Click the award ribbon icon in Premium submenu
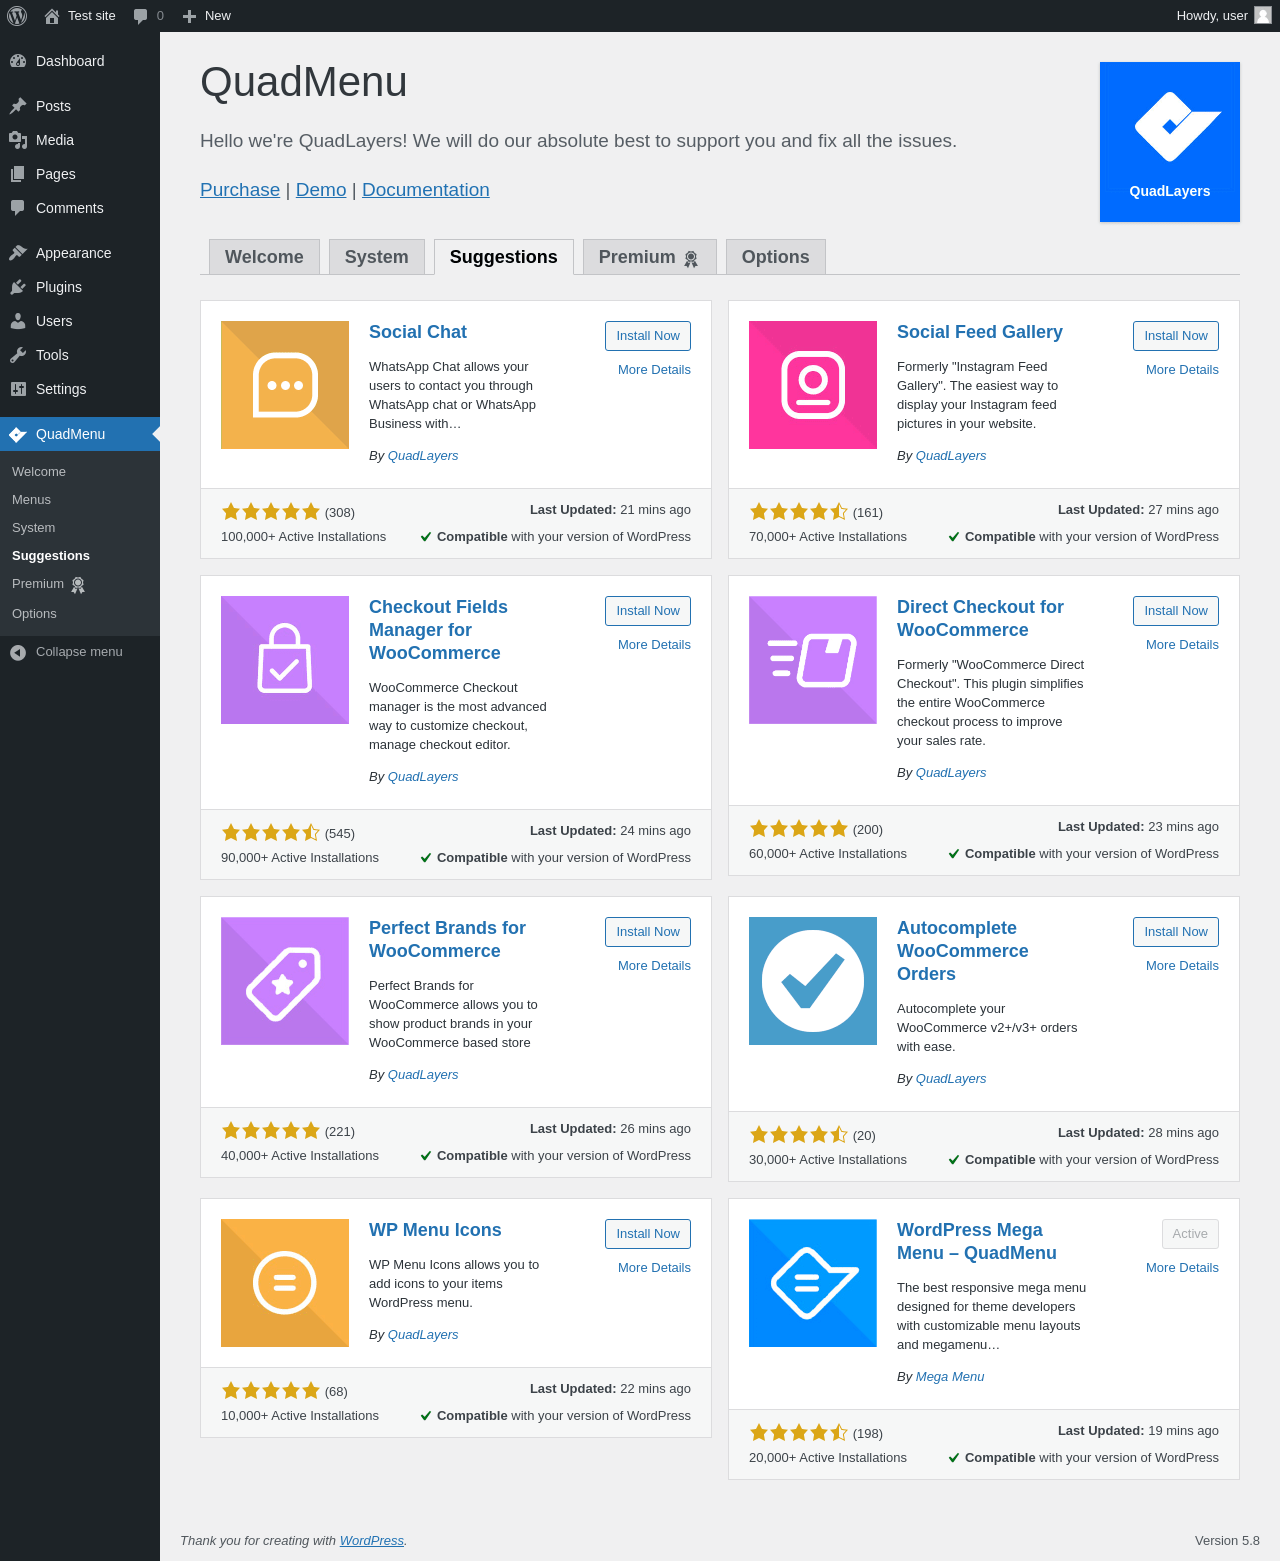1280x1561 pixels. (x=78, y=585)
